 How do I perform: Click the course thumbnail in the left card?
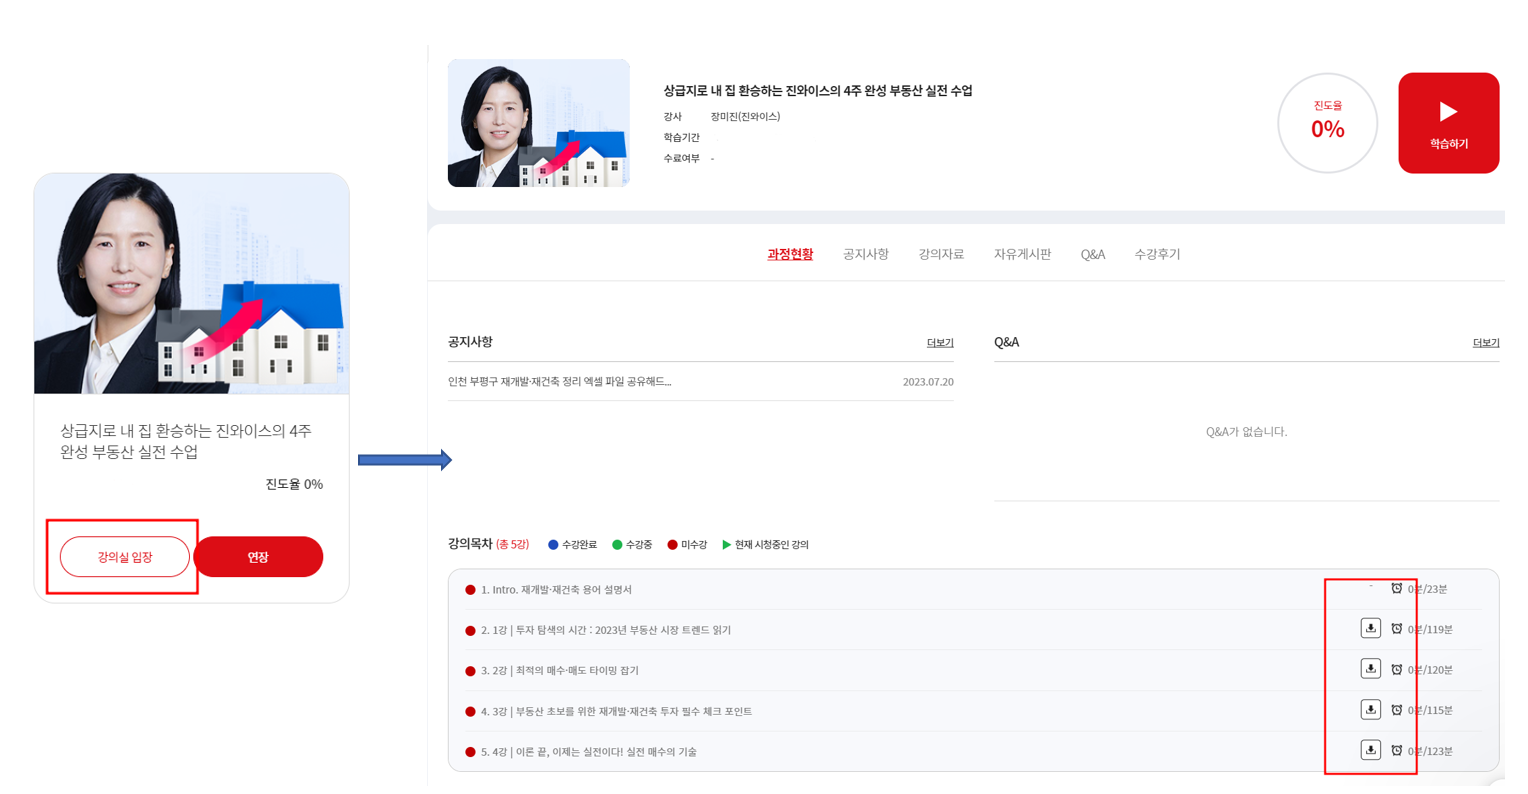coord(191,285)
